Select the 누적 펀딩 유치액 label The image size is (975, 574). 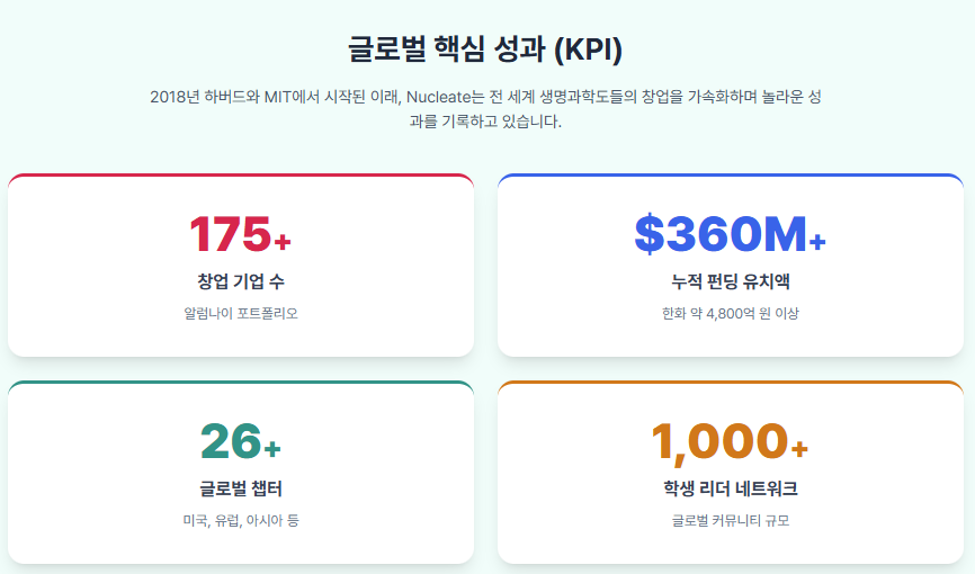pyautogui.click(x=730, y=281)
